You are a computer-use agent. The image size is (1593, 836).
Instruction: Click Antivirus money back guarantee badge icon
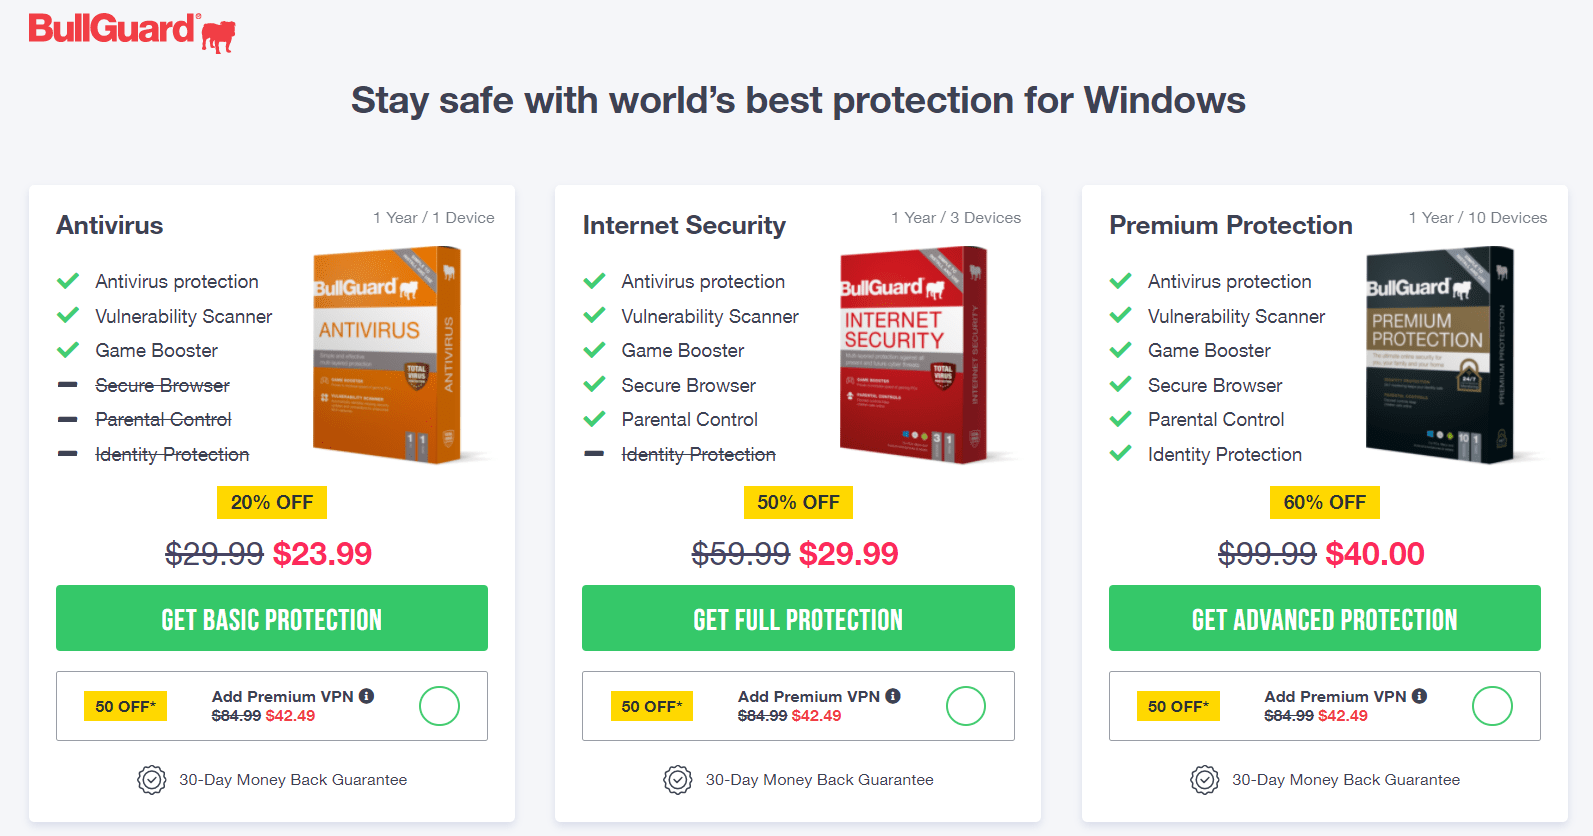152,779
